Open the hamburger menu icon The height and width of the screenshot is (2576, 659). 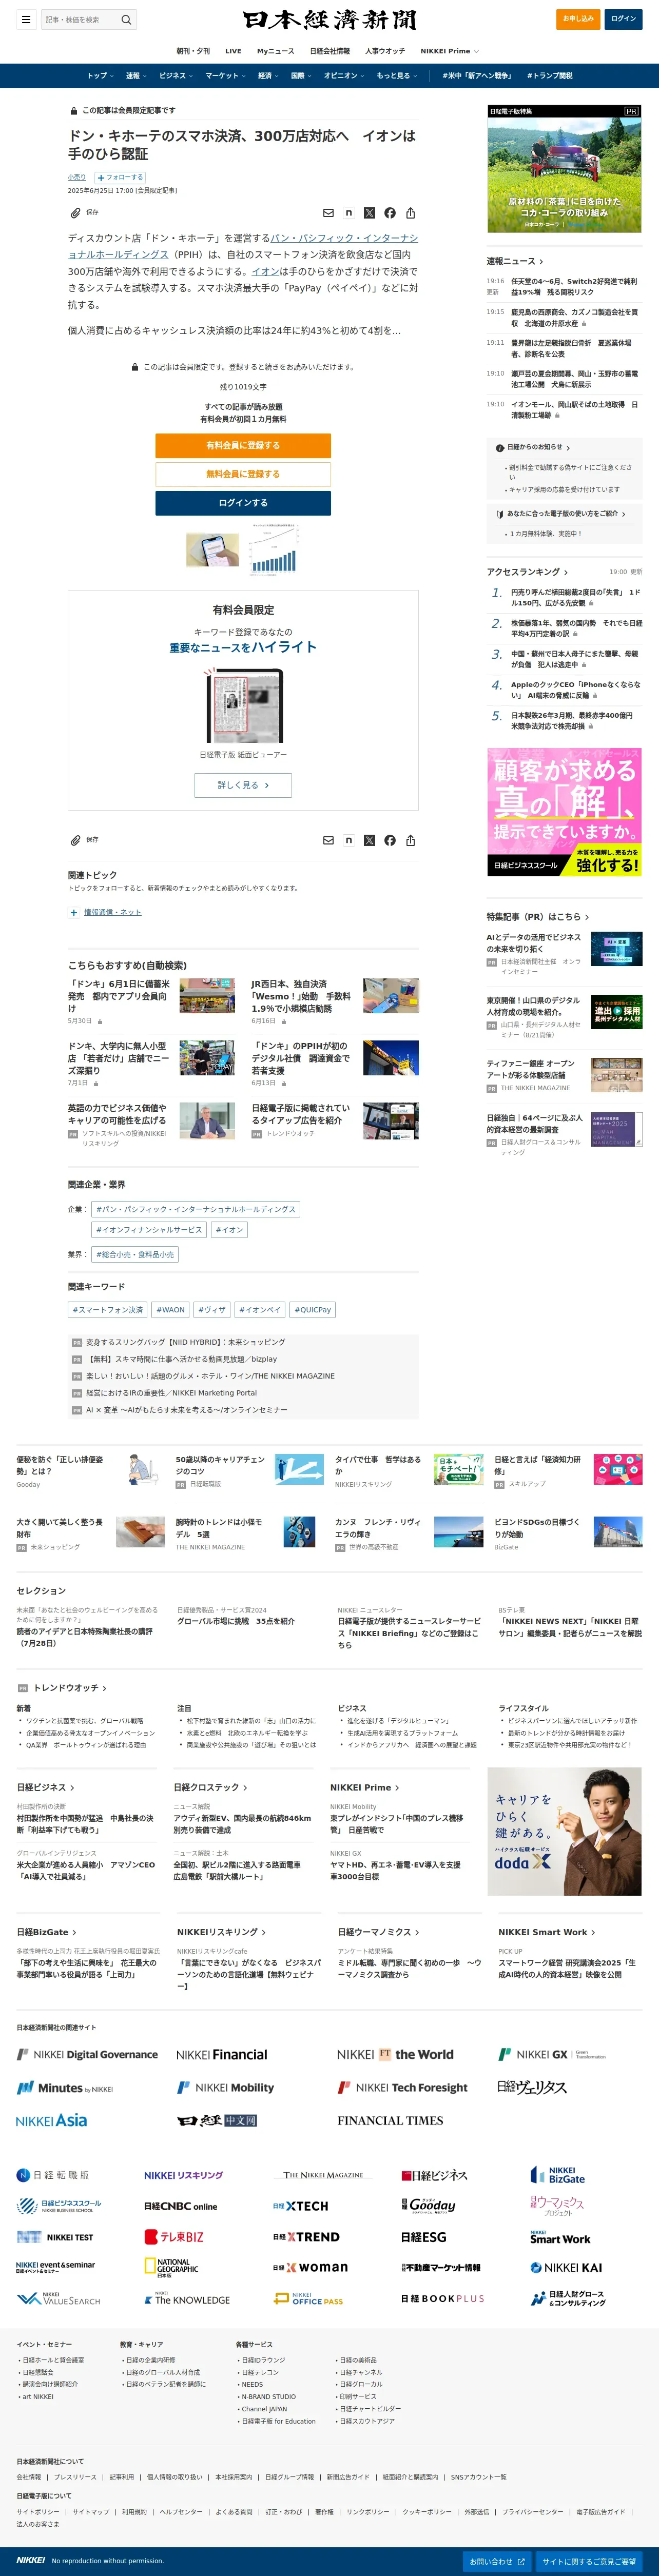[x=26, y=19]
